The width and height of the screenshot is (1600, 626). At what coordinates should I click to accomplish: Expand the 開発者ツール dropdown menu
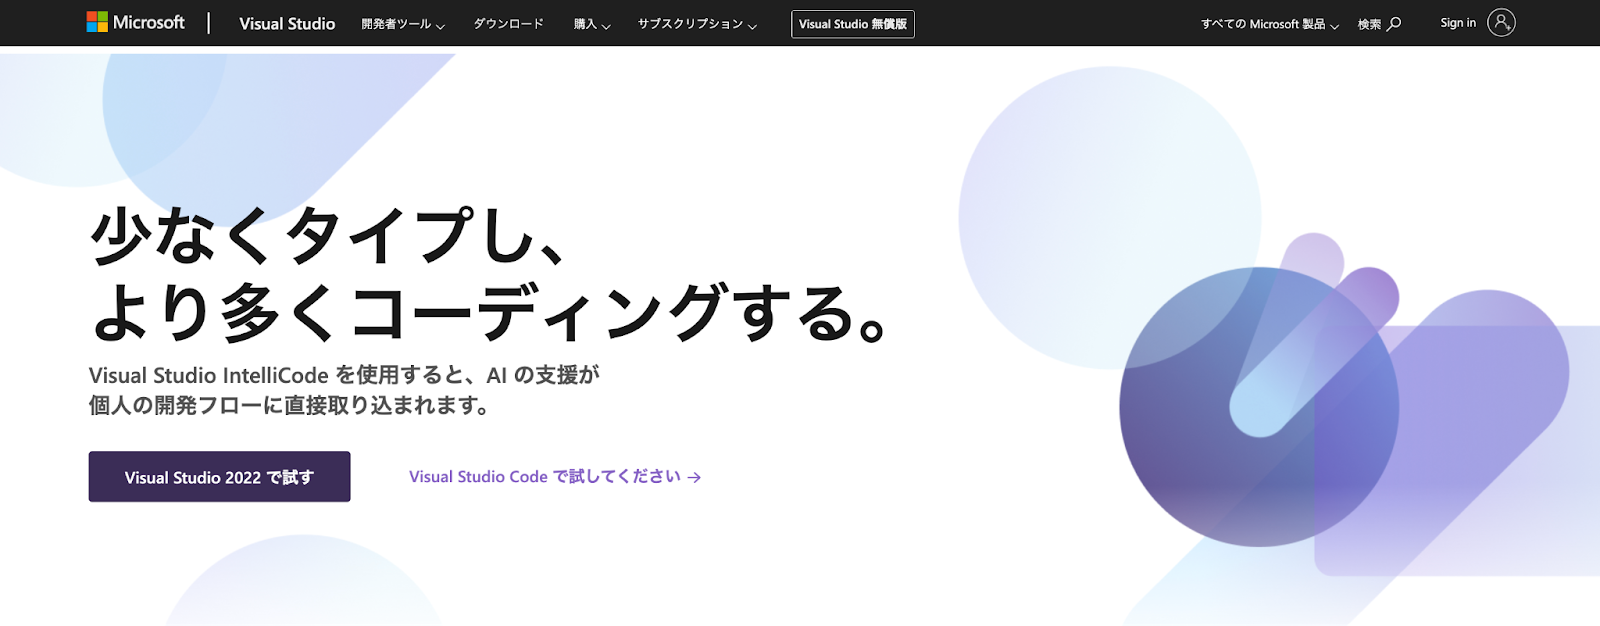click(x=403, y=24)
